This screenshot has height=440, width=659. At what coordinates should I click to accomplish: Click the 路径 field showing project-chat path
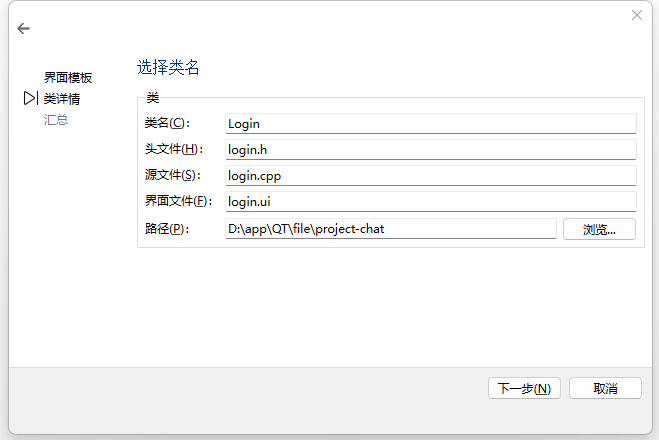390,229
